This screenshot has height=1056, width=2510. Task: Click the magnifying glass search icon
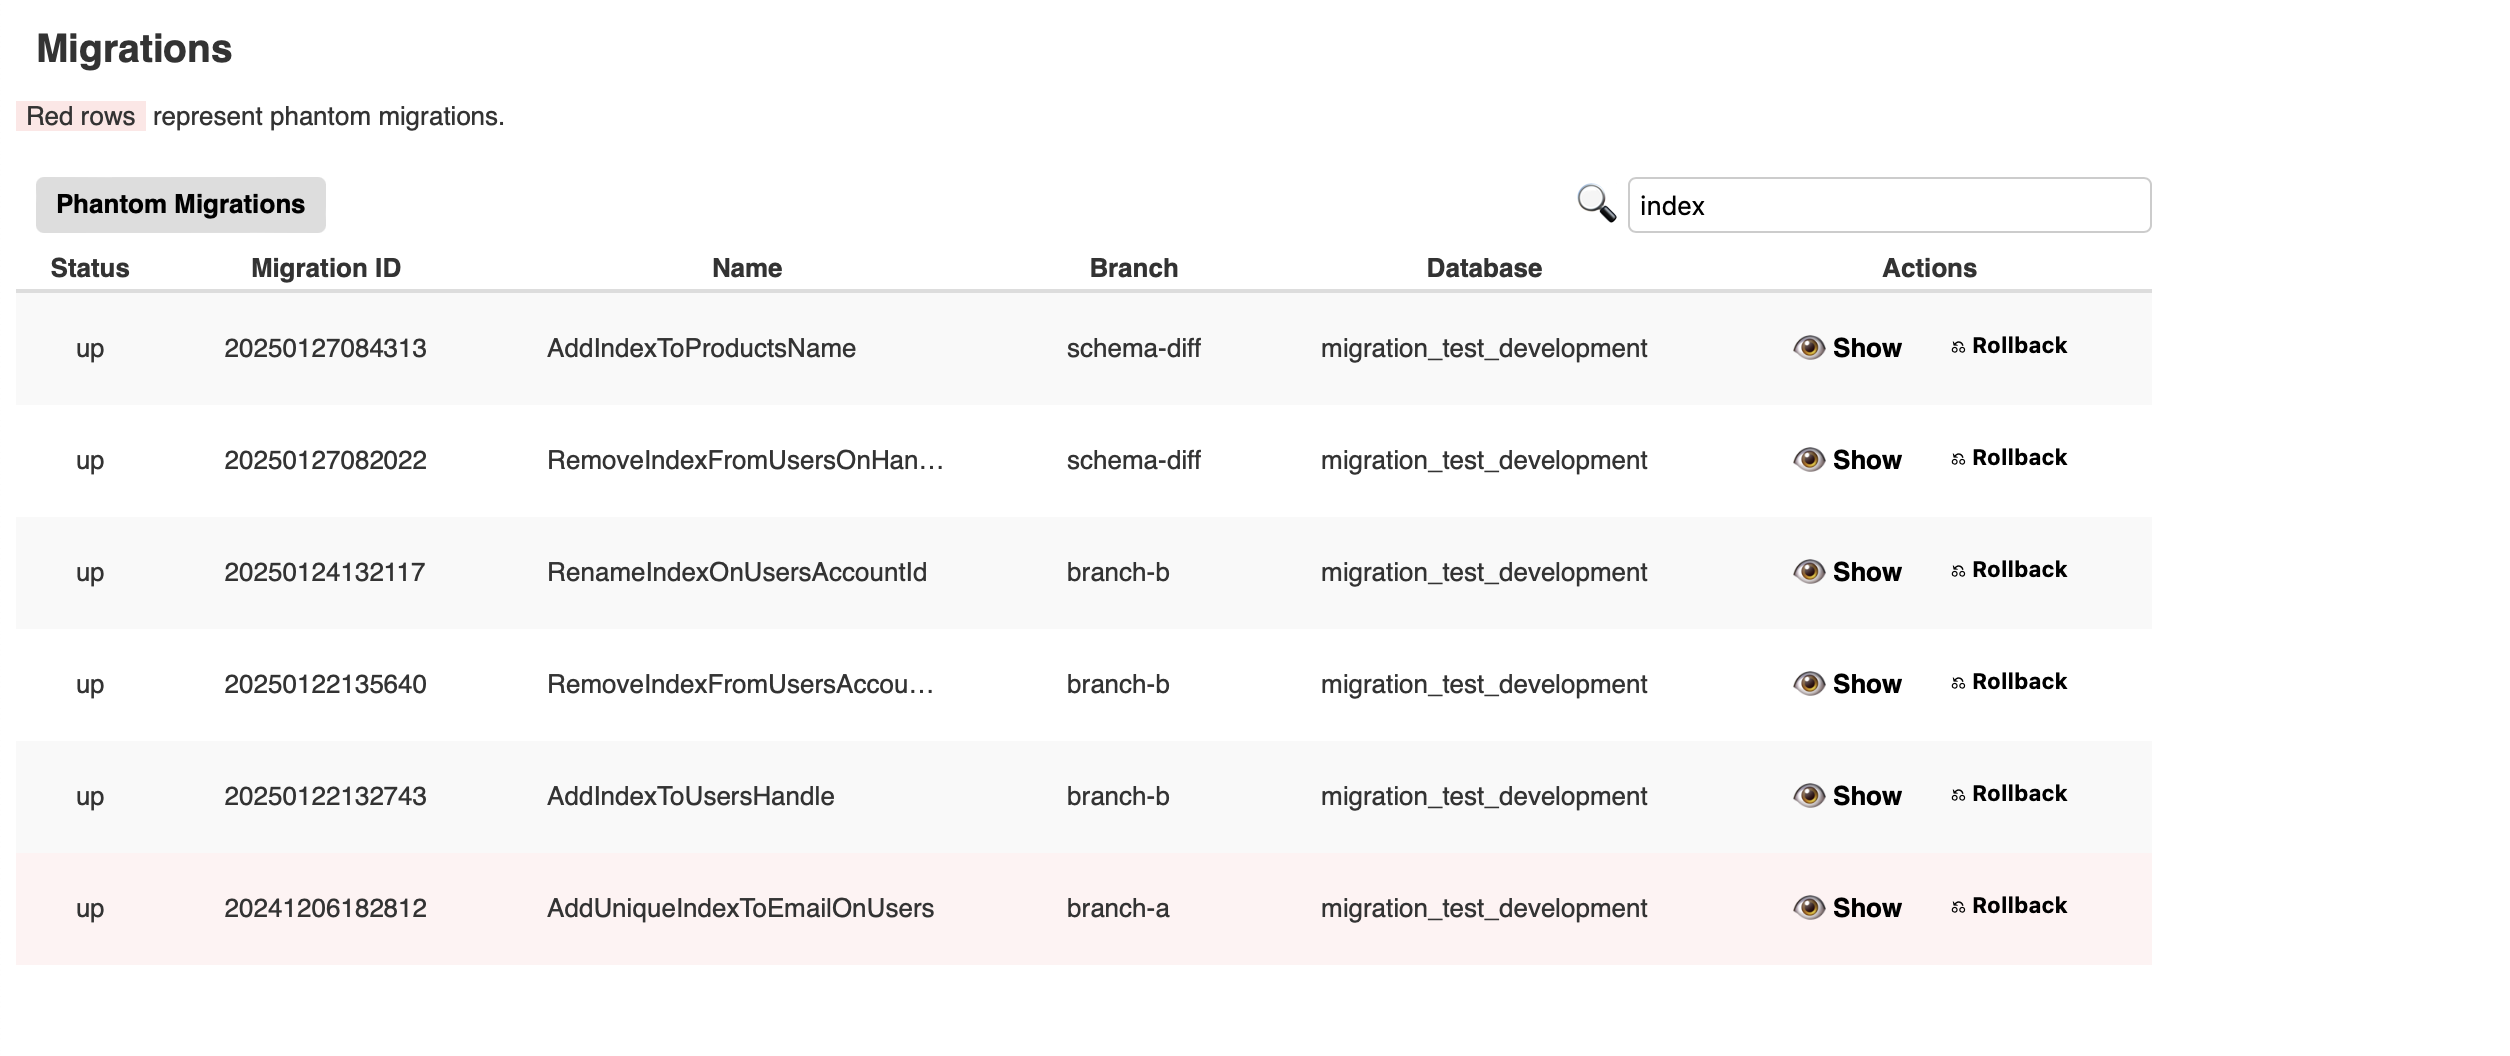[1596, 204]
